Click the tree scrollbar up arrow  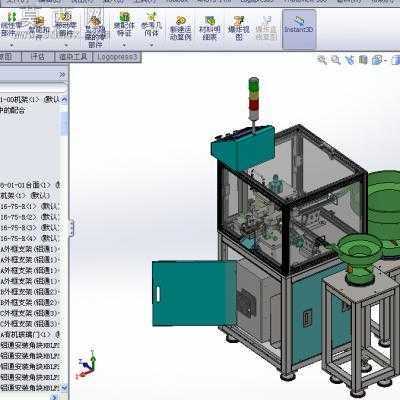[64, 99]
